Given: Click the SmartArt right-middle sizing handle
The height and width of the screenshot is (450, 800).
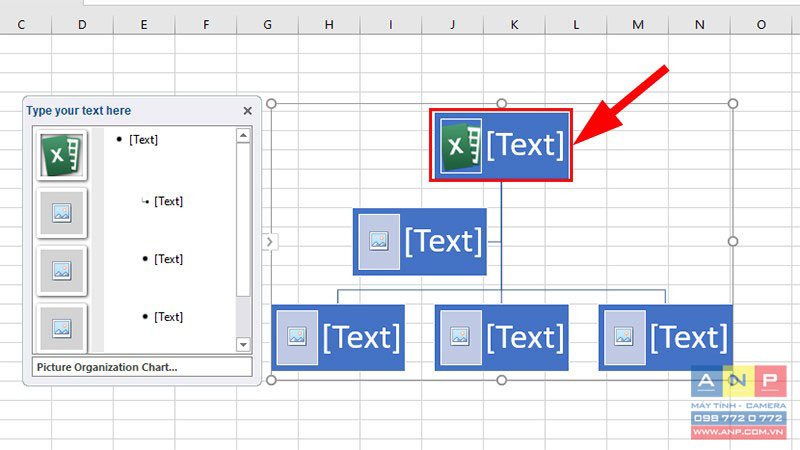Looking at the screenshot, I should (x=733, y=241).
